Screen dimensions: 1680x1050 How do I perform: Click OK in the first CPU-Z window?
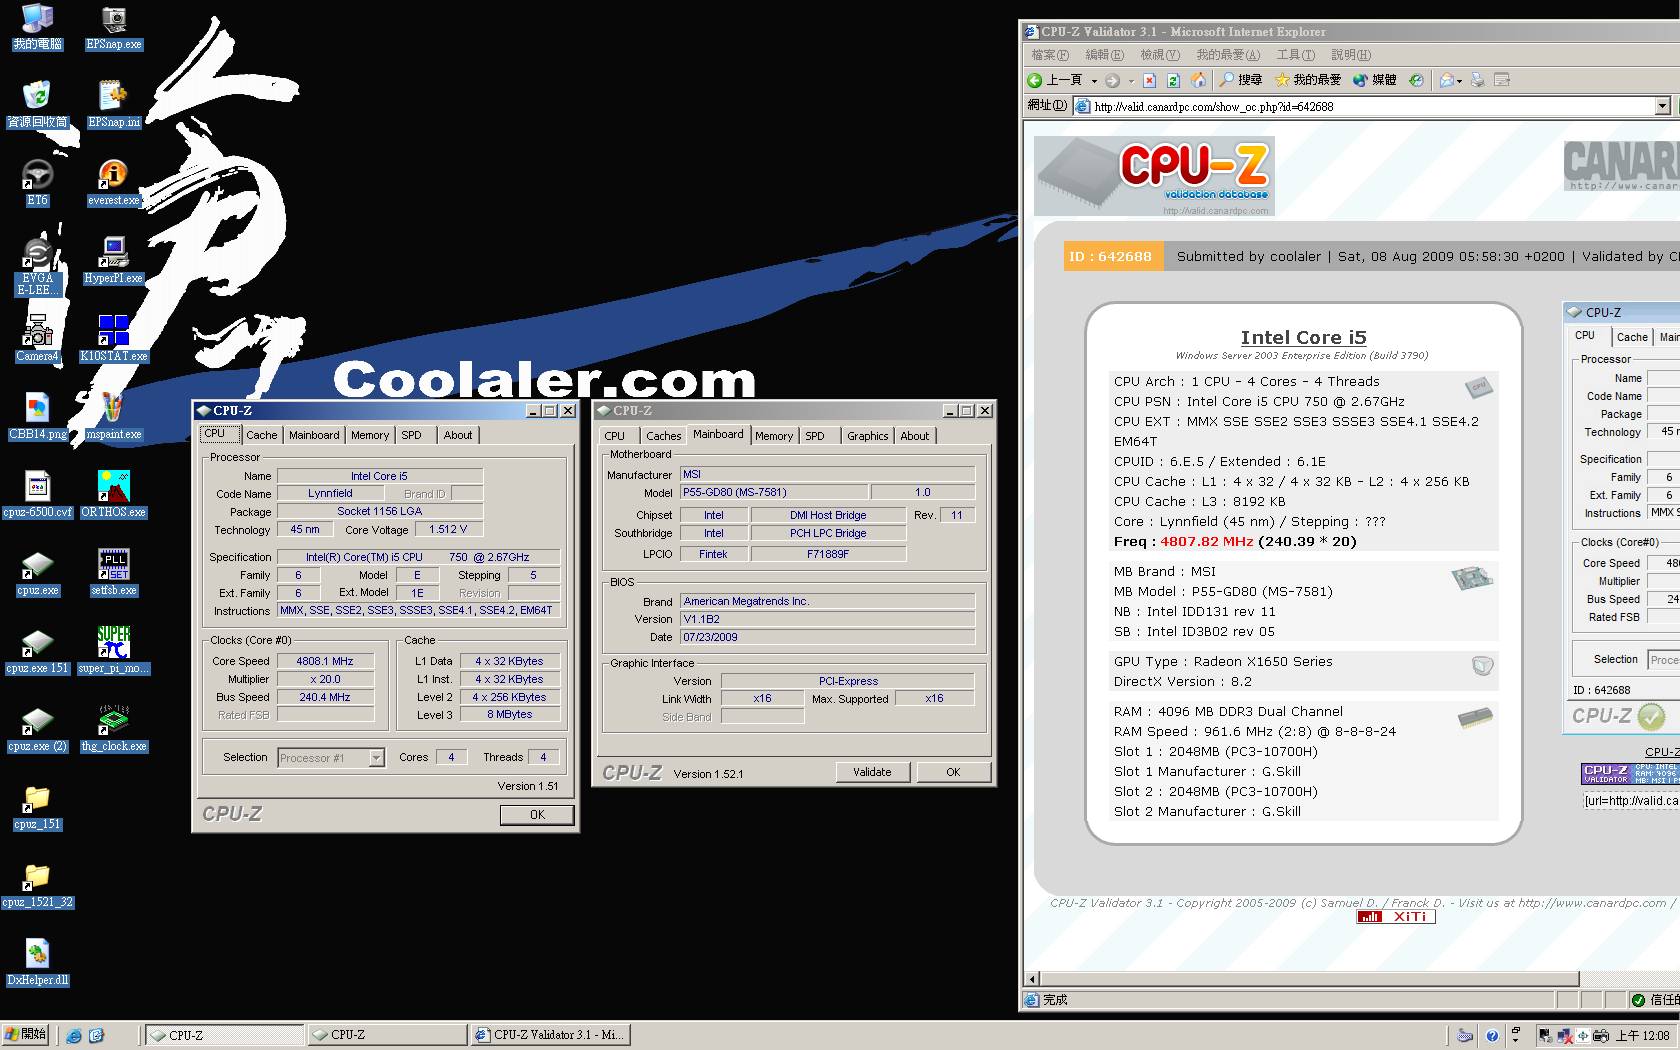click(x=537, y=815)
